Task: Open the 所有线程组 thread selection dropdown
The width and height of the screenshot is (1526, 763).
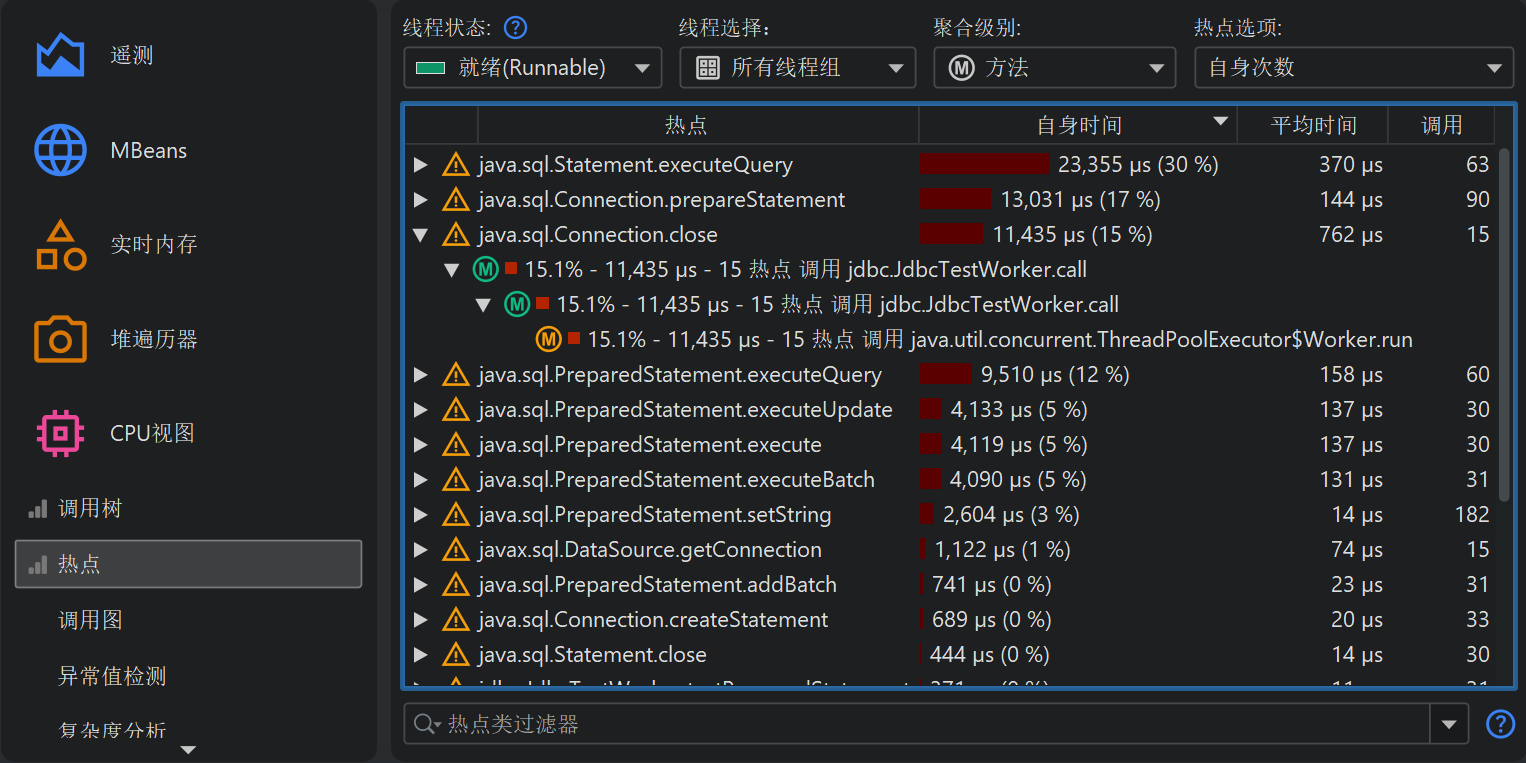Action: [797, 68]
